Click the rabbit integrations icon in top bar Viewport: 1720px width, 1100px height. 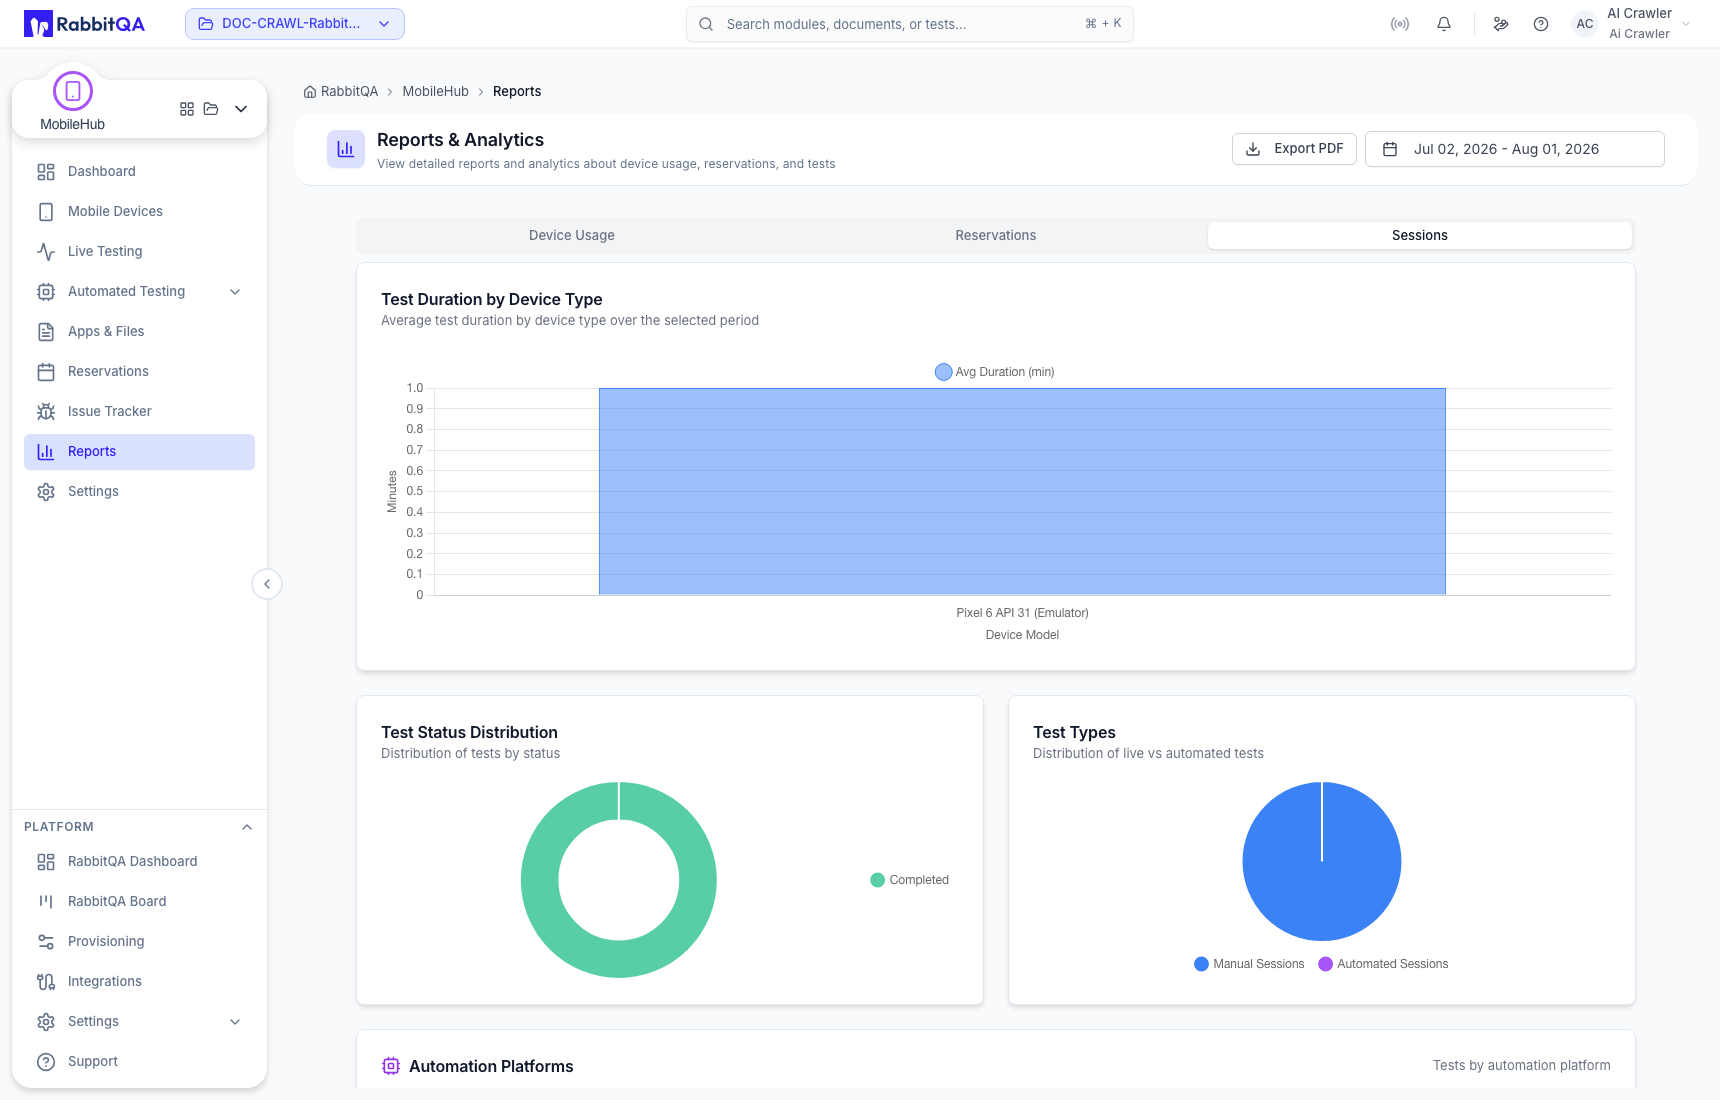(1501, 24)
